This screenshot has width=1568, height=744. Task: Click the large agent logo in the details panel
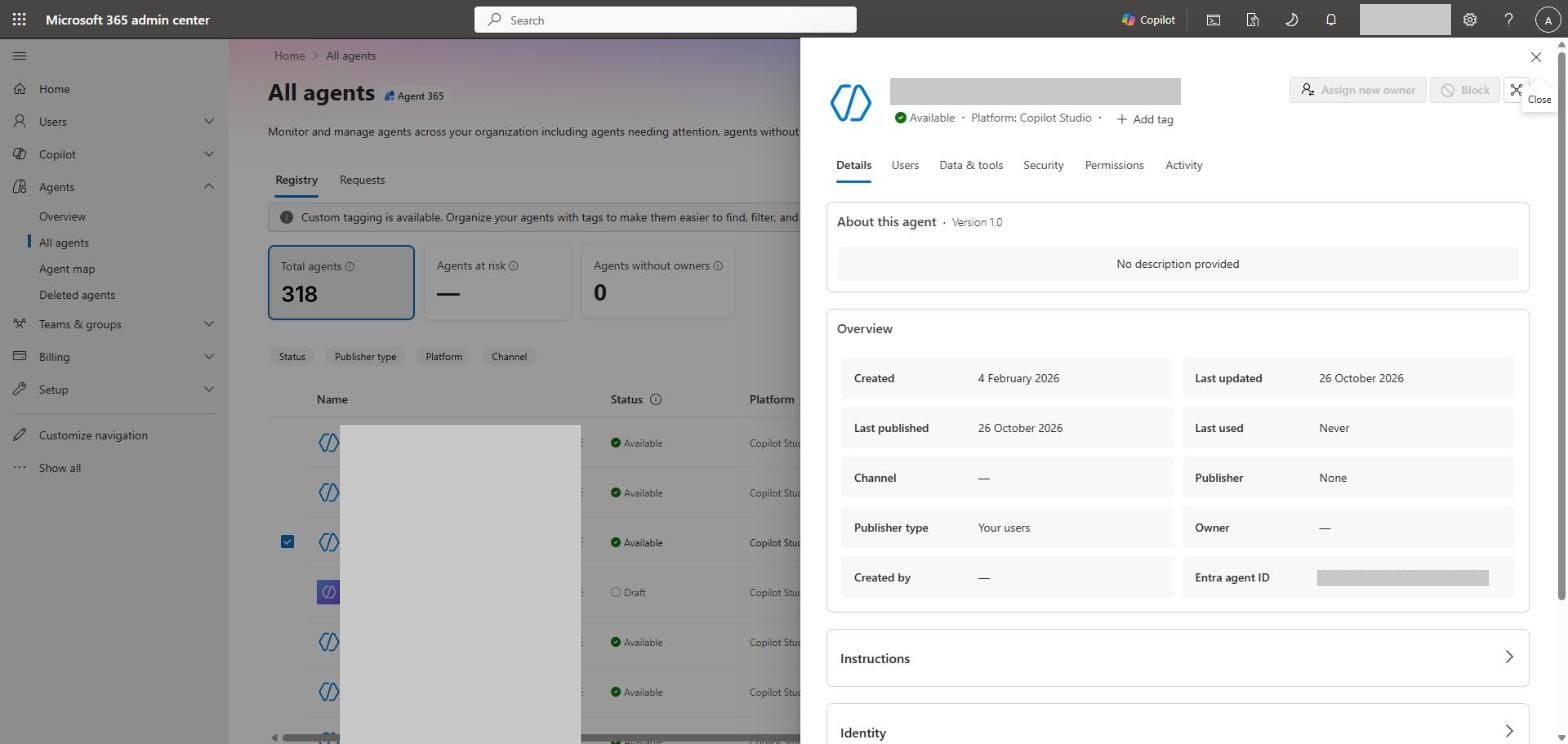(x=851, y=102)
